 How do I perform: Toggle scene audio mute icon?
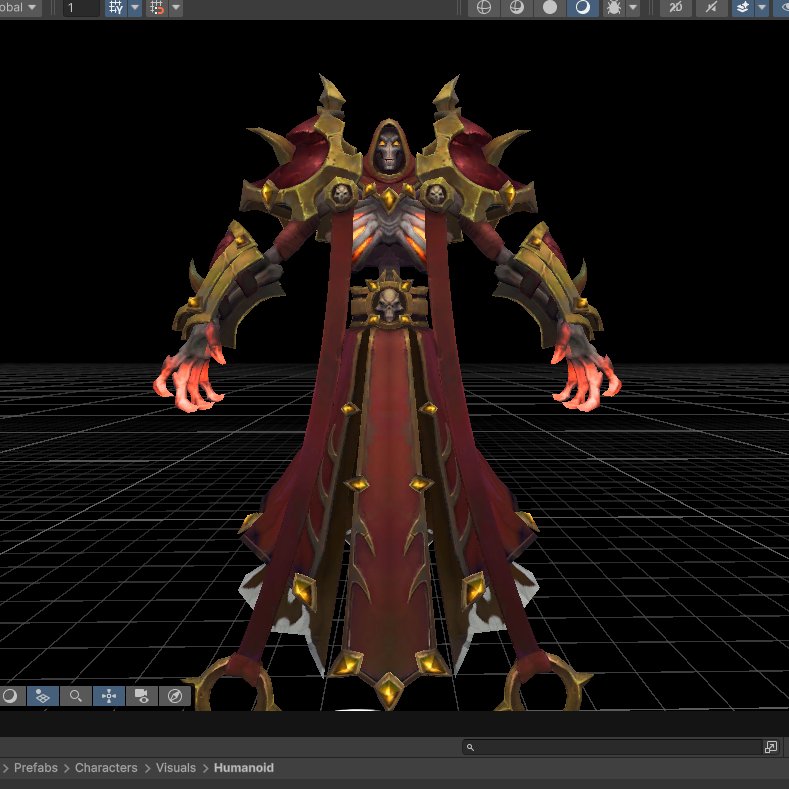(x=711, y=8)
